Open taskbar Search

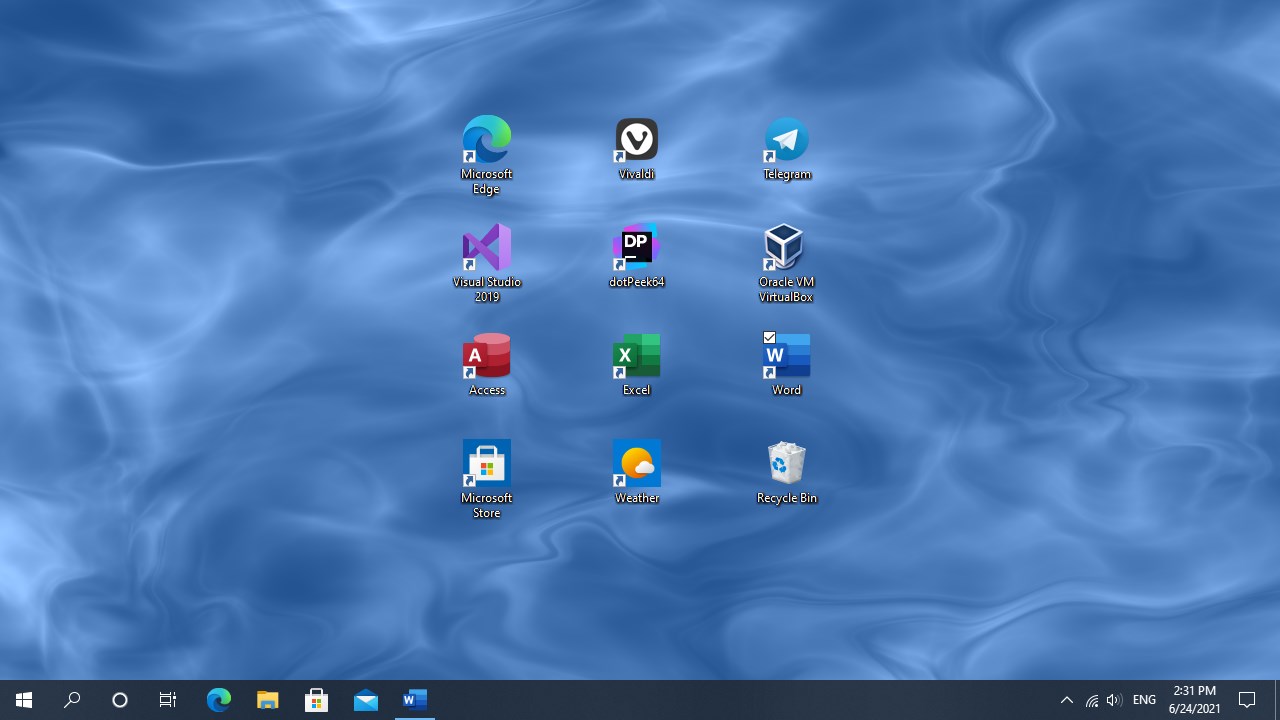click(72, 700)
